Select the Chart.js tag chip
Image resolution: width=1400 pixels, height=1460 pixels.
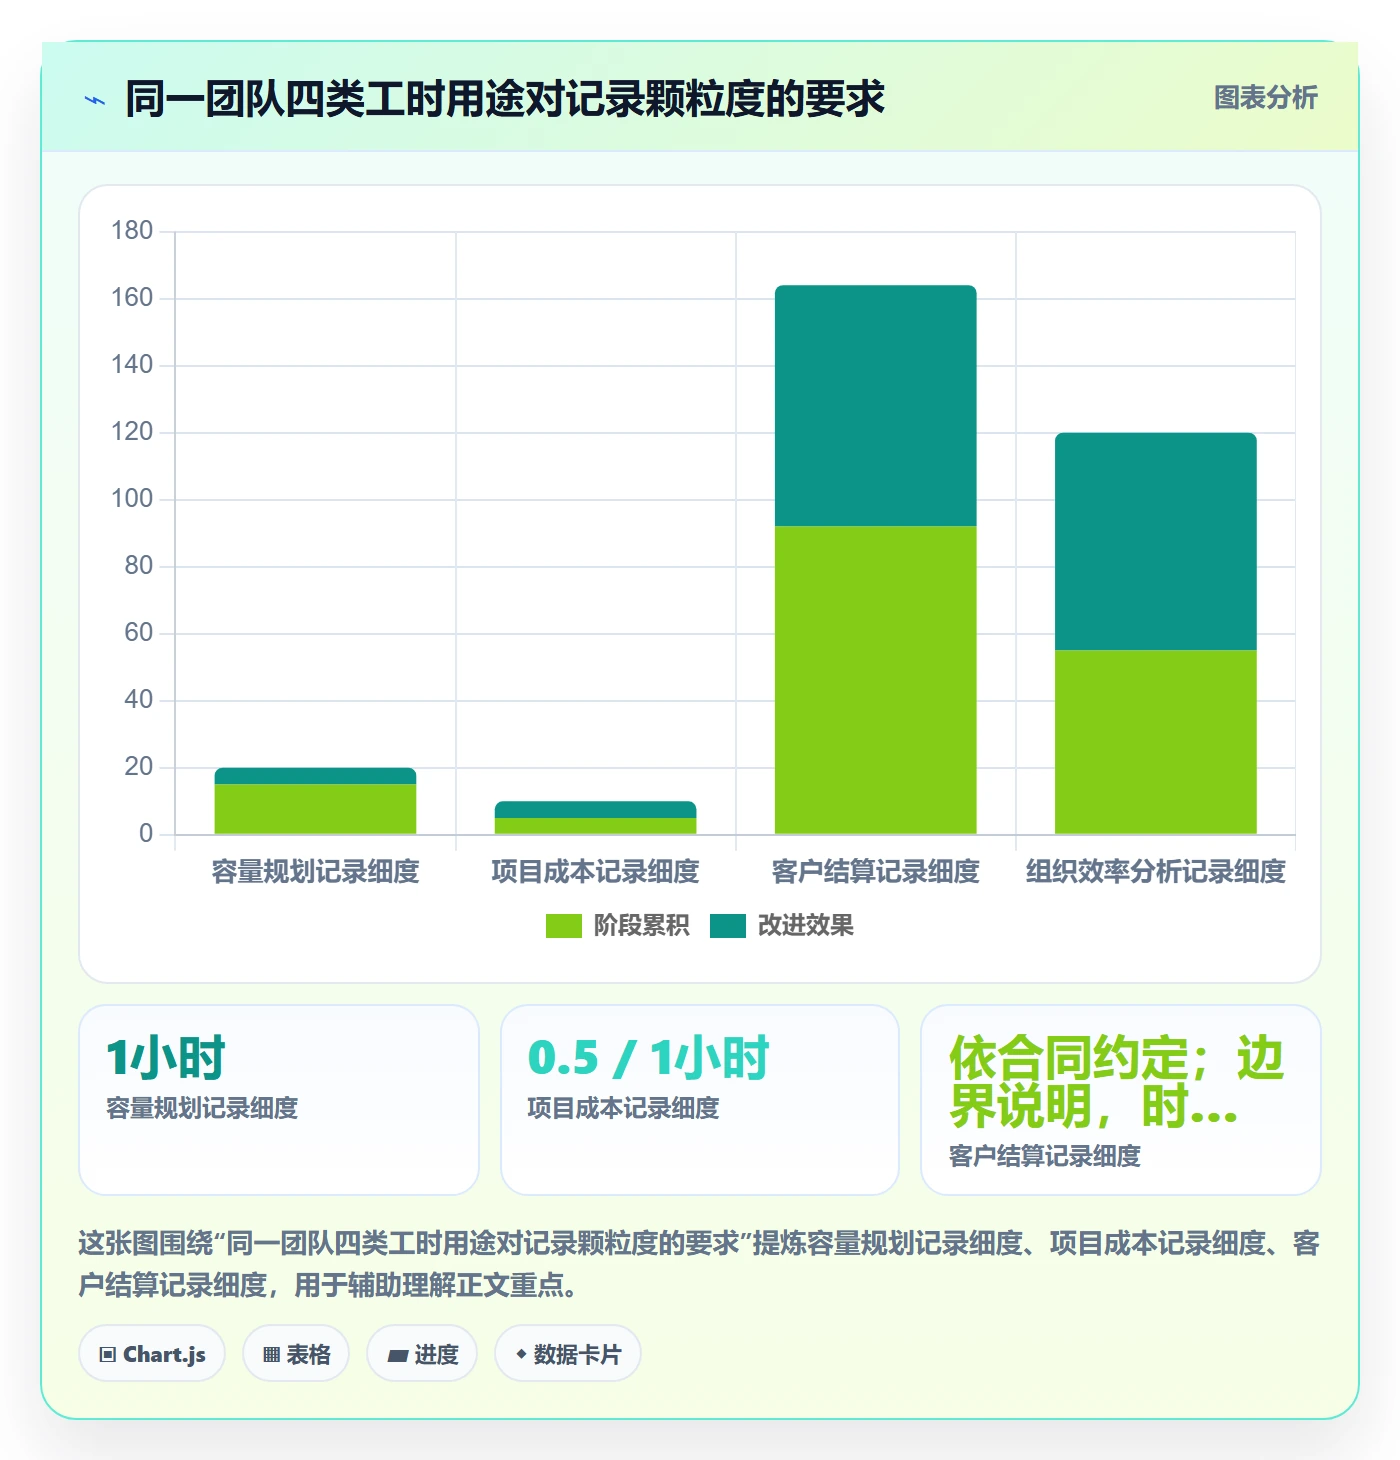[x=152, y=1354]
